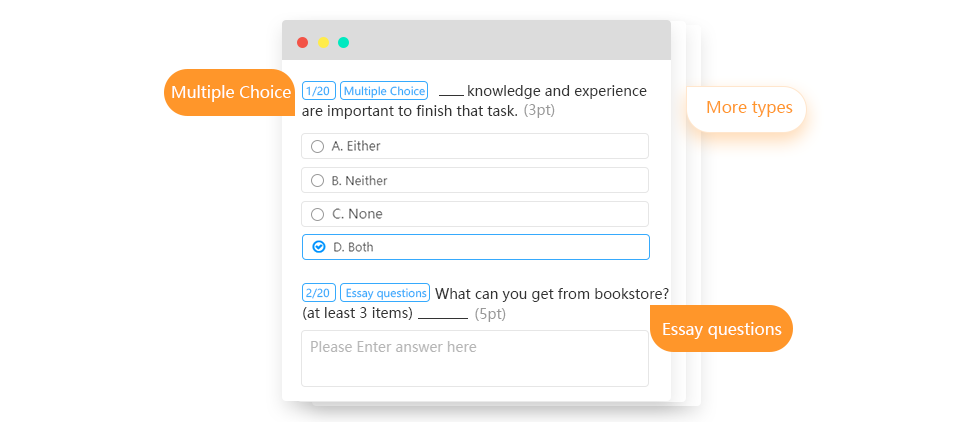Select radio button for A. Either

click(317, 146)
